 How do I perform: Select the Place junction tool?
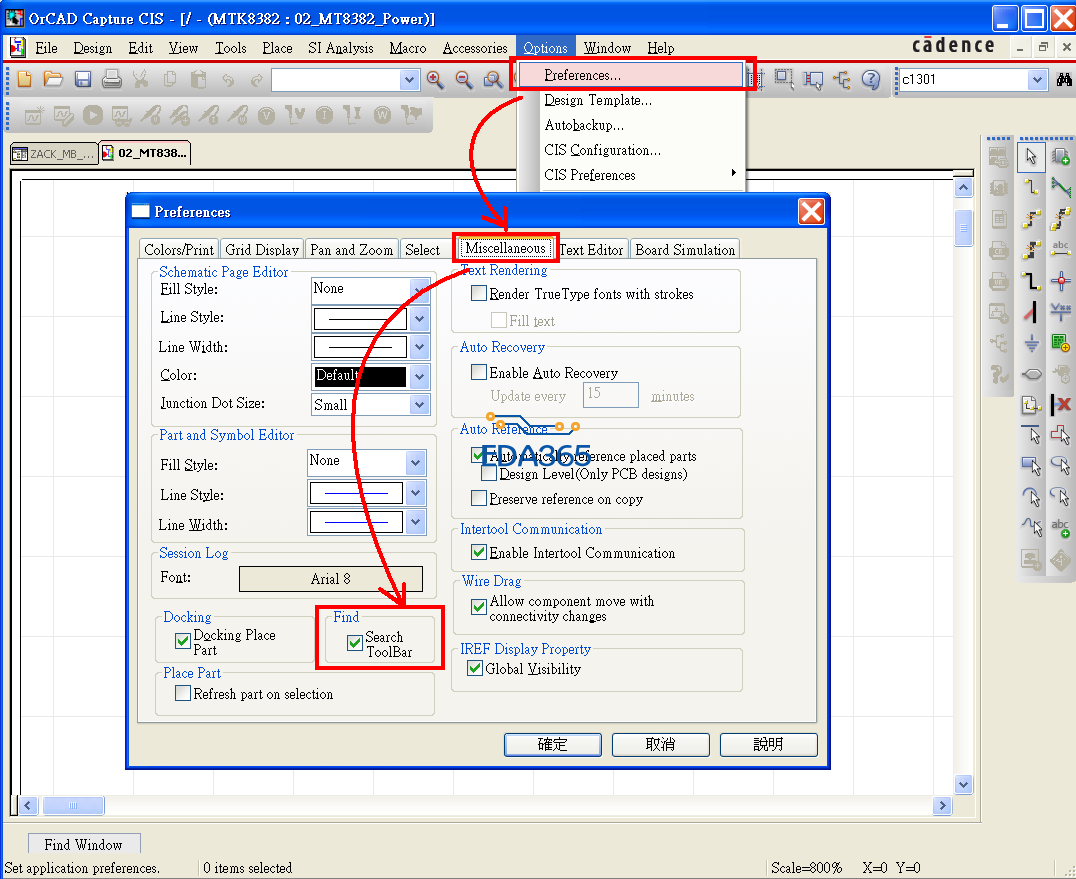(x=1061, y=280)
